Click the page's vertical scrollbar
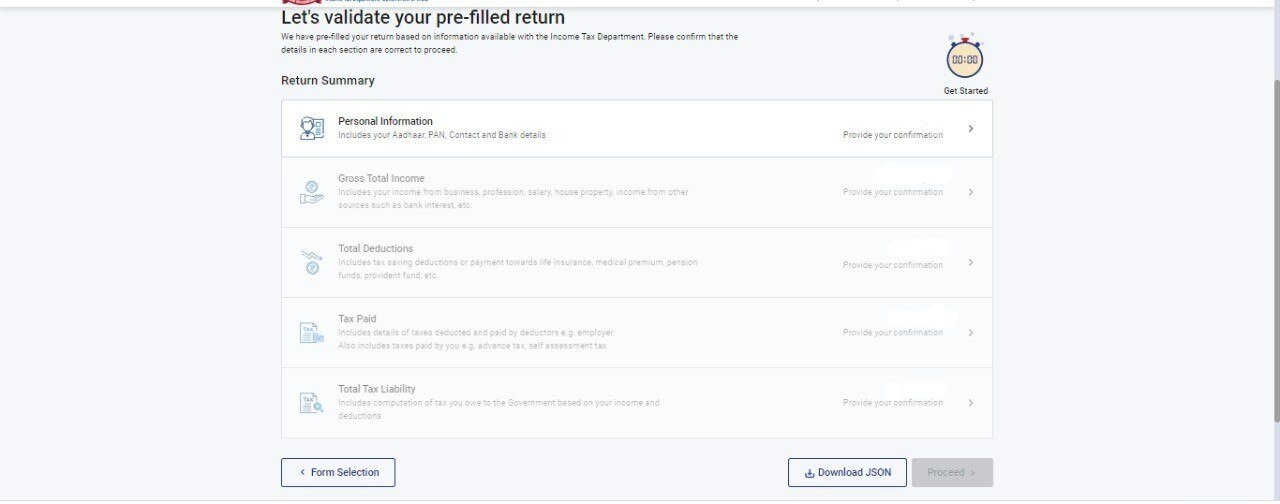The width and height of the screenshot is (1280, 504). pyautogui.click(x=1272, y=250)
